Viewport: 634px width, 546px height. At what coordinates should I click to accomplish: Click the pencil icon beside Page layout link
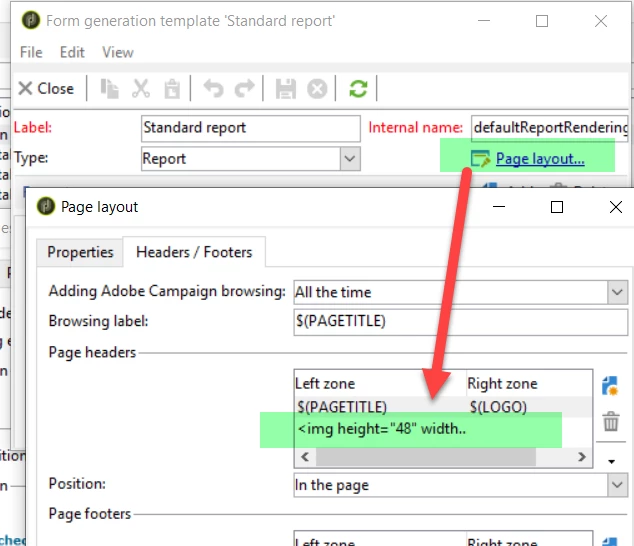[480, 159]
